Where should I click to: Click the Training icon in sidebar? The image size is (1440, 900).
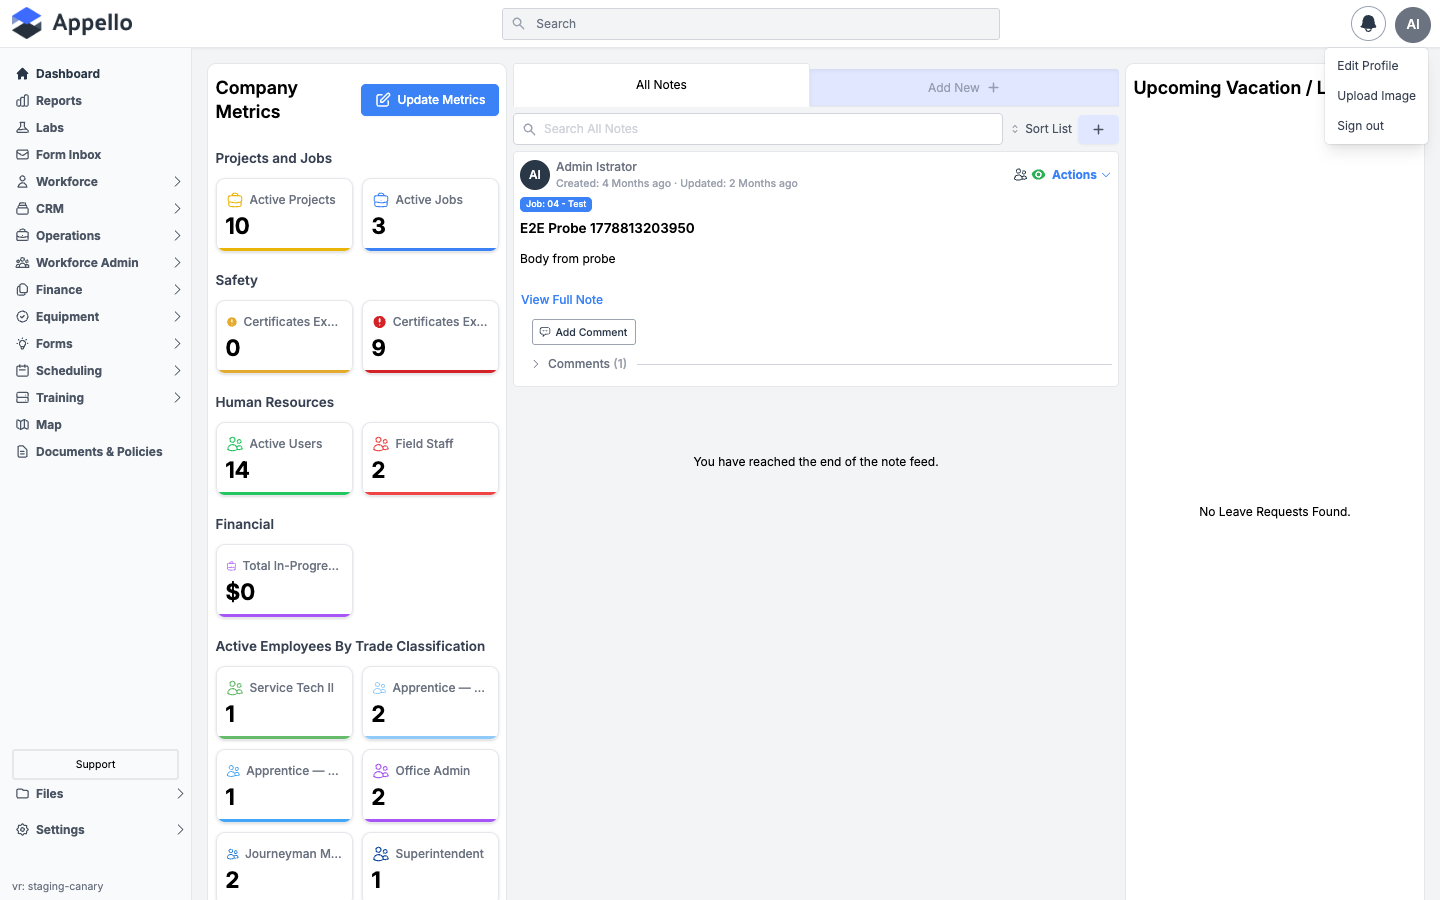[x=22, y=398]
